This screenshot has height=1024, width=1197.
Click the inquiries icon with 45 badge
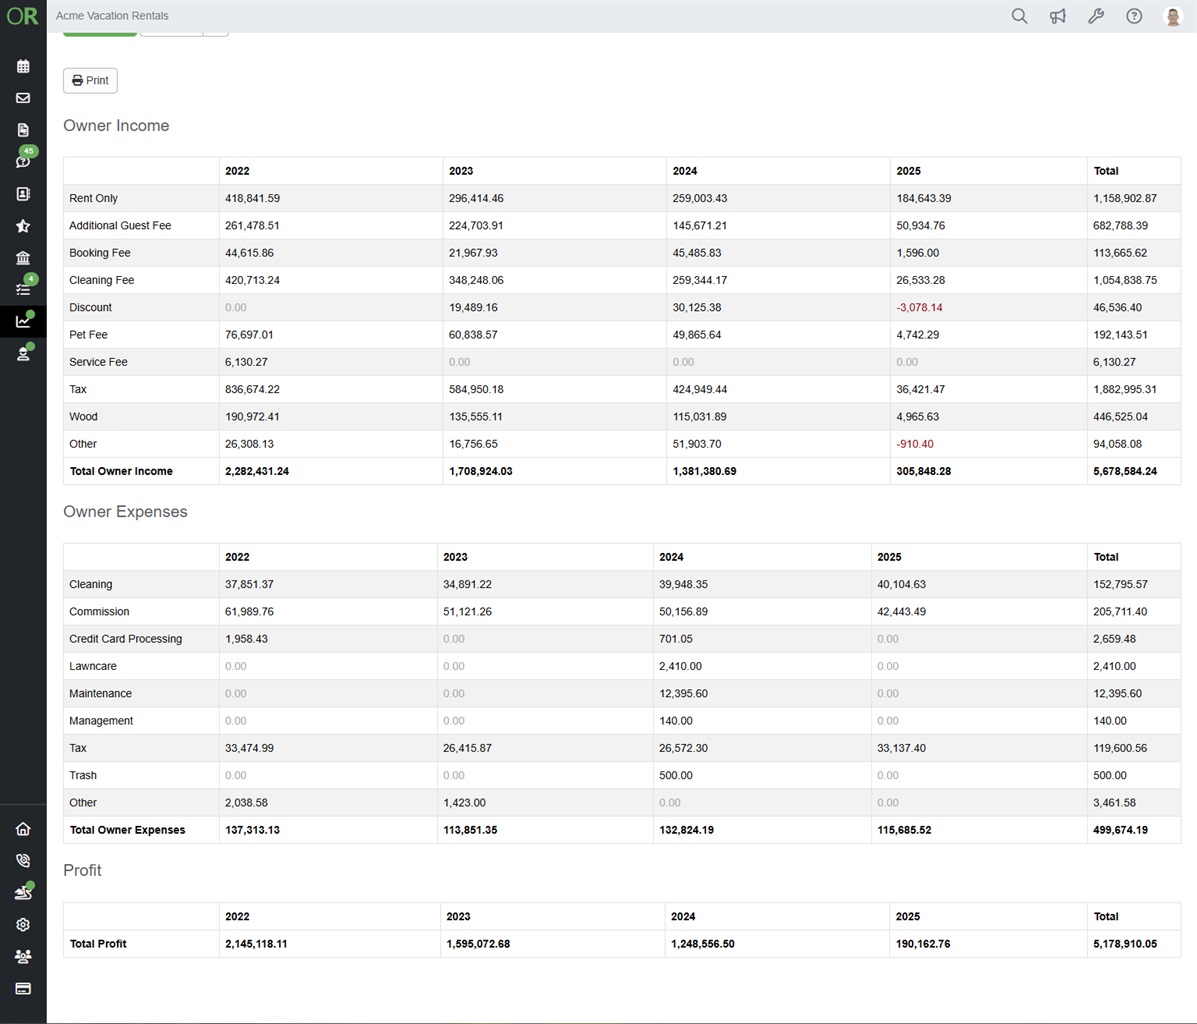click(23, 161)
